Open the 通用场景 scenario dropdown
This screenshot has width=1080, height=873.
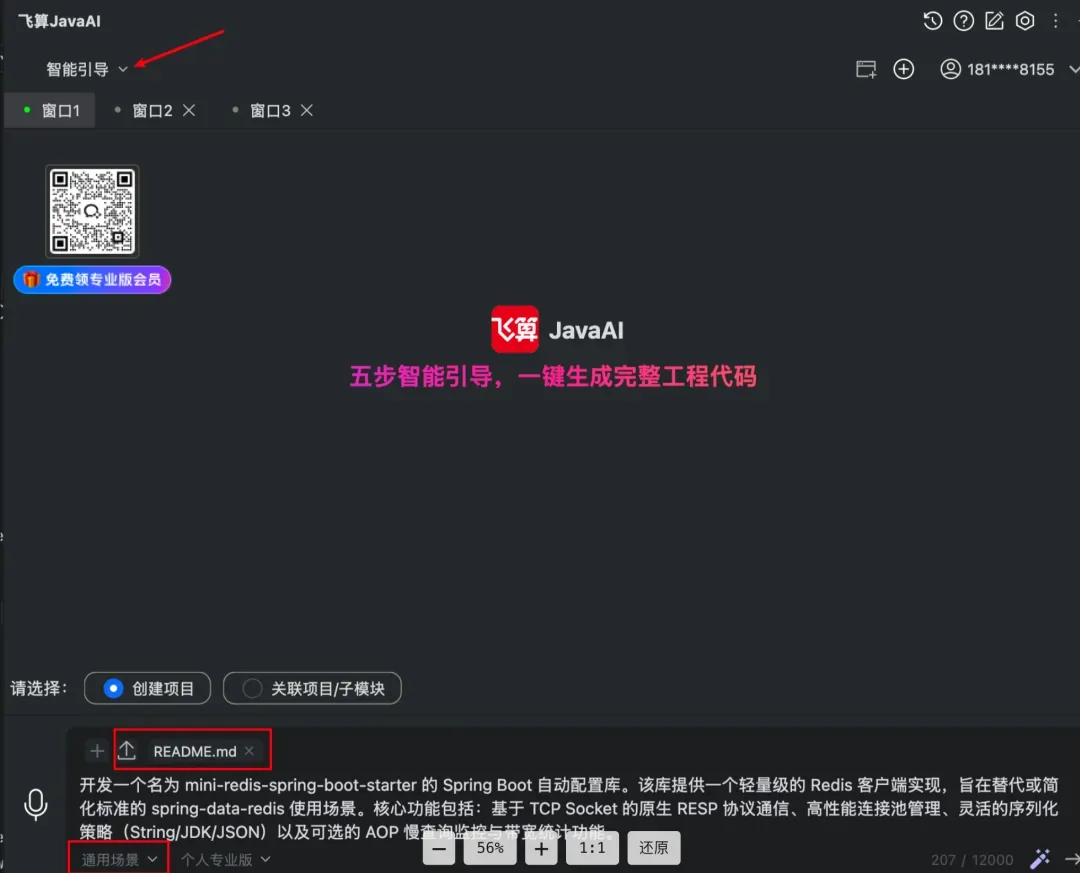click(119, 859)
